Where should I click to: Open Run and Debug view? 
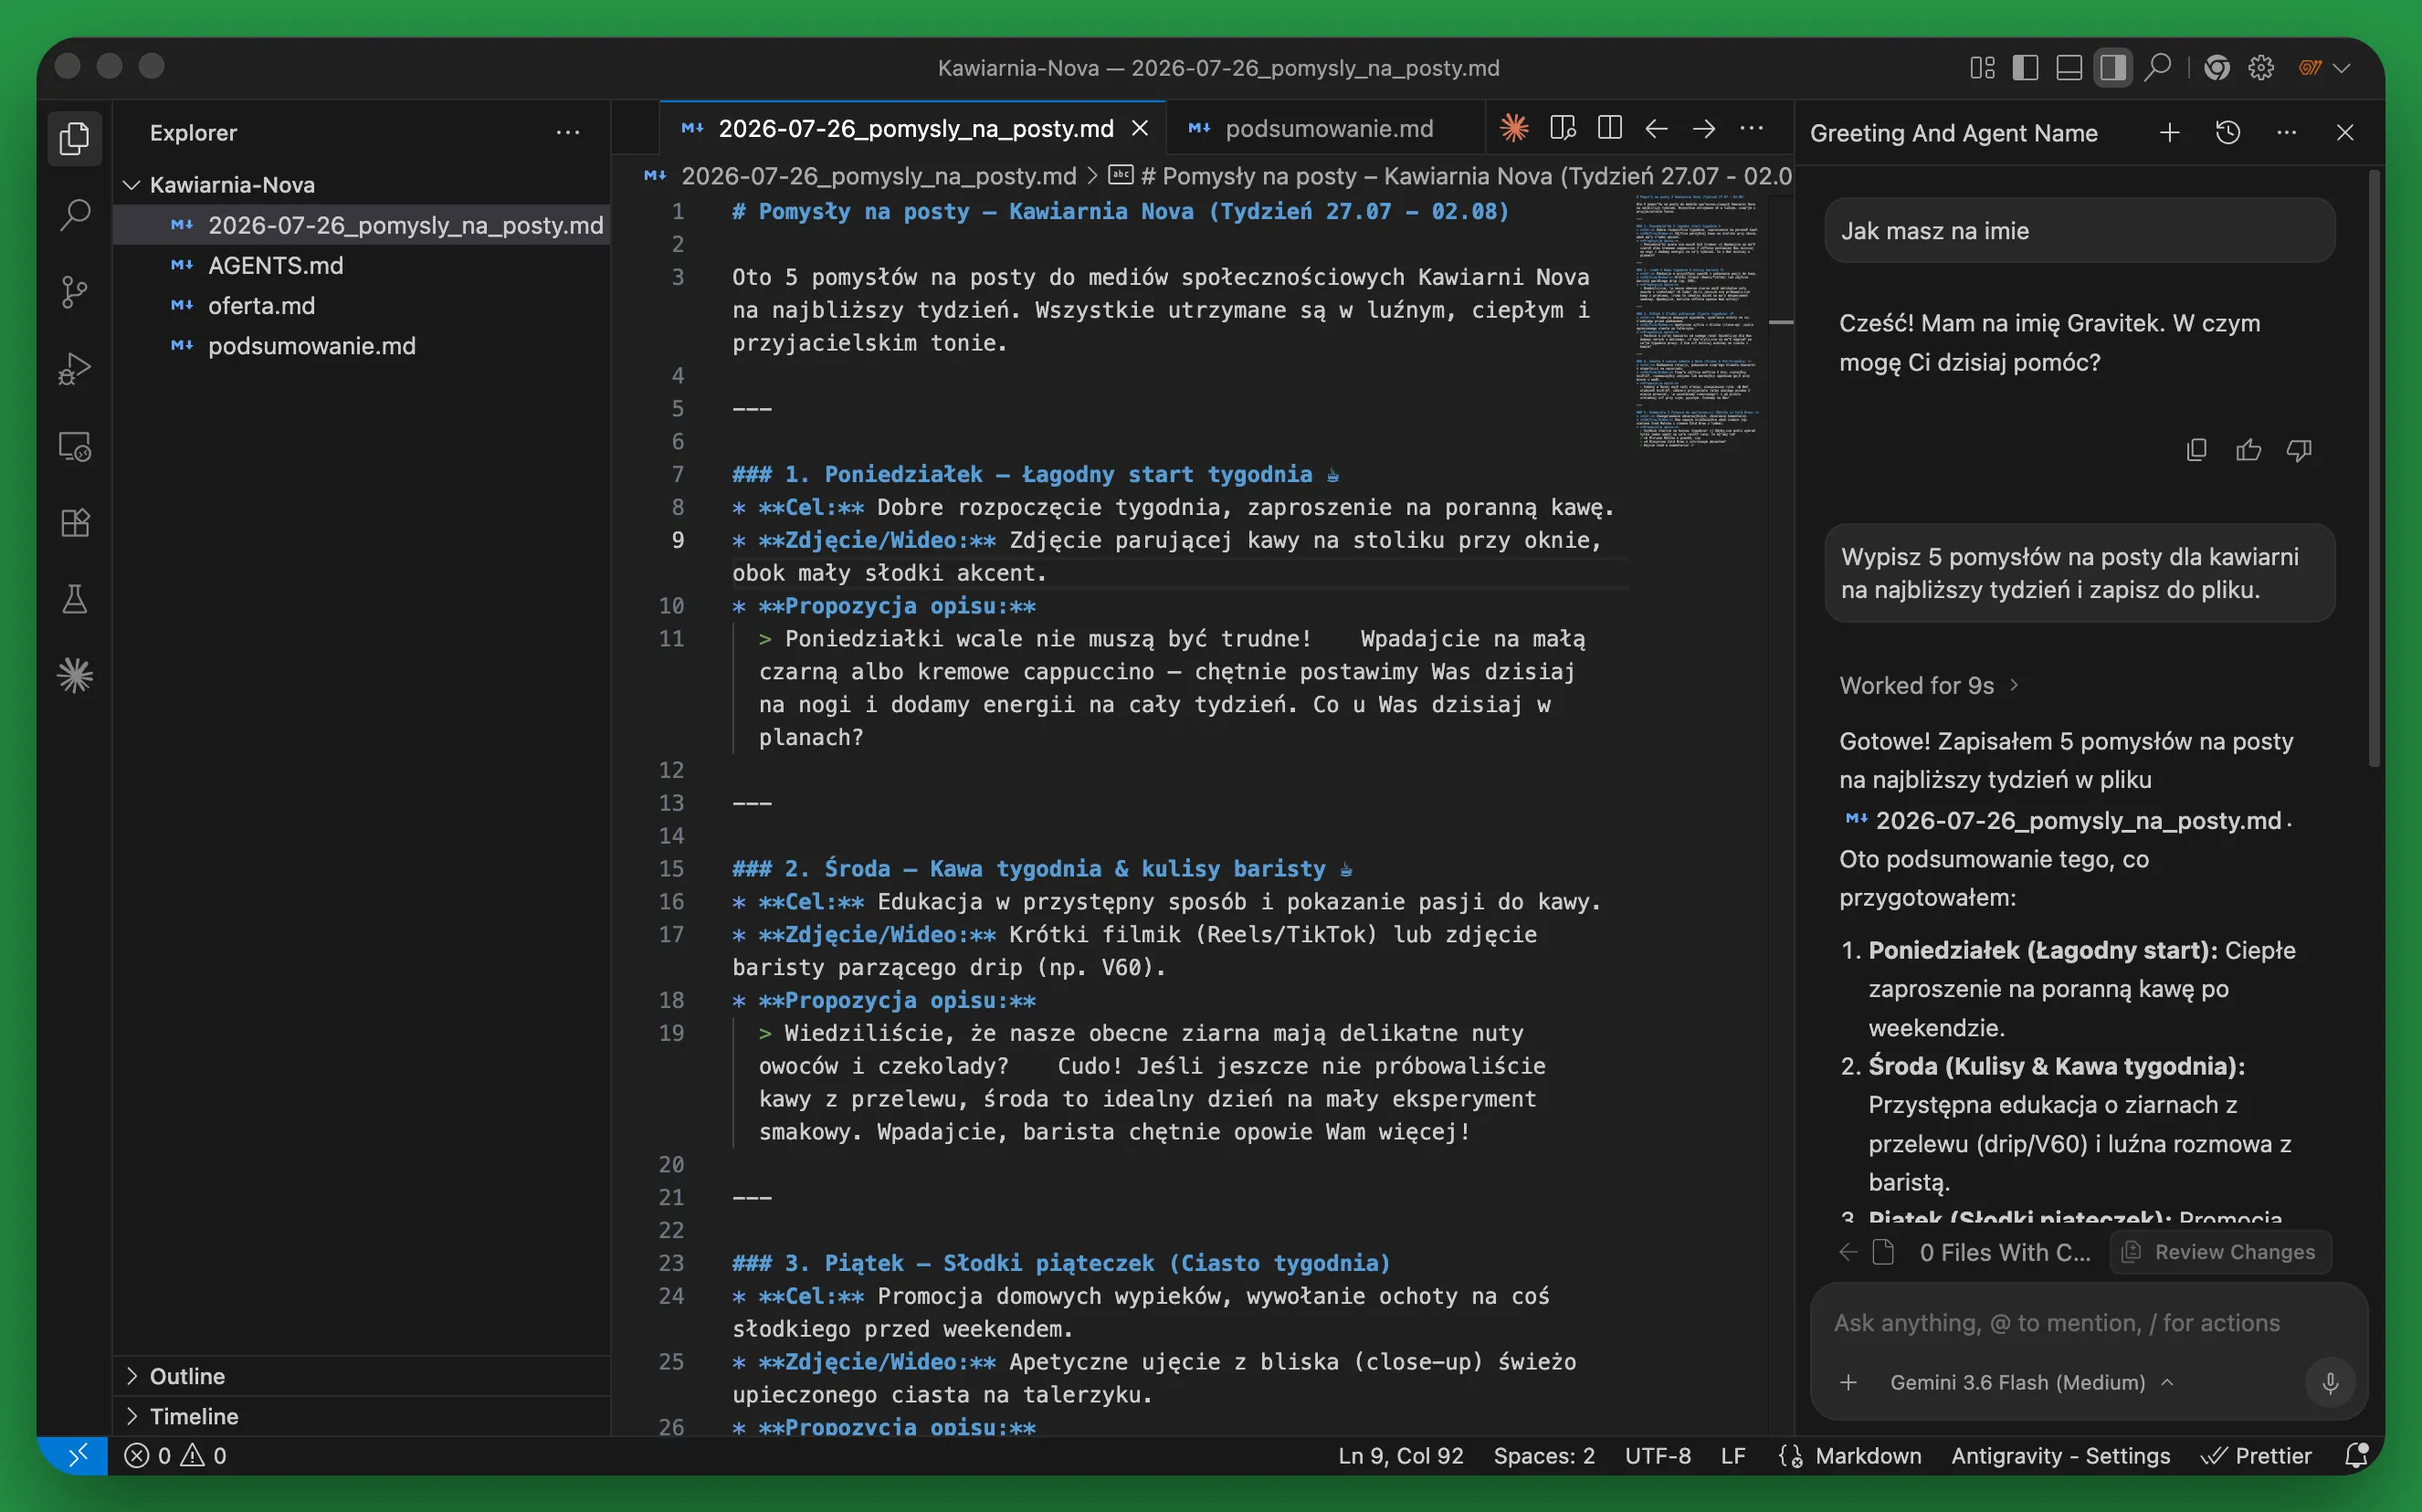tap(75, 369)
